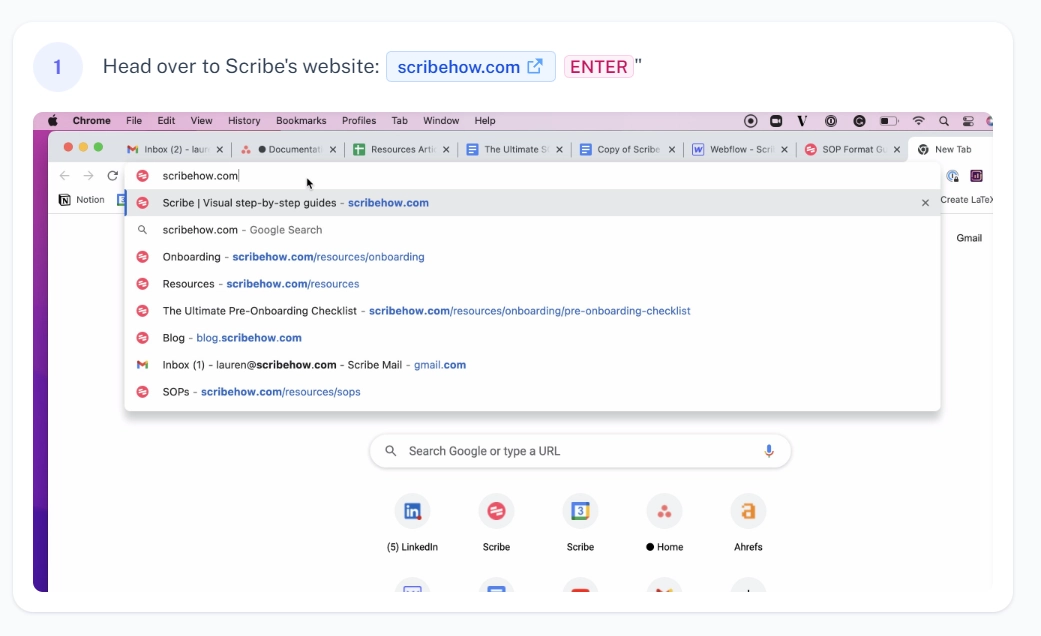This screenshot has height=636, width=1041.
Task: Close the Resources Articles tab
Action: point(446,149)
